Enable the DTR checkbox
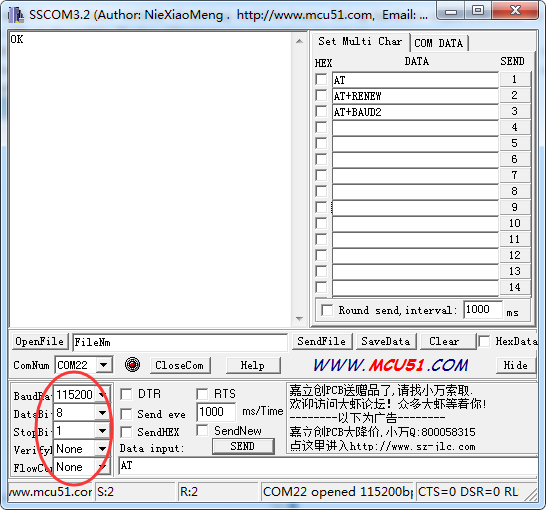546x510 pixels. 126,394
